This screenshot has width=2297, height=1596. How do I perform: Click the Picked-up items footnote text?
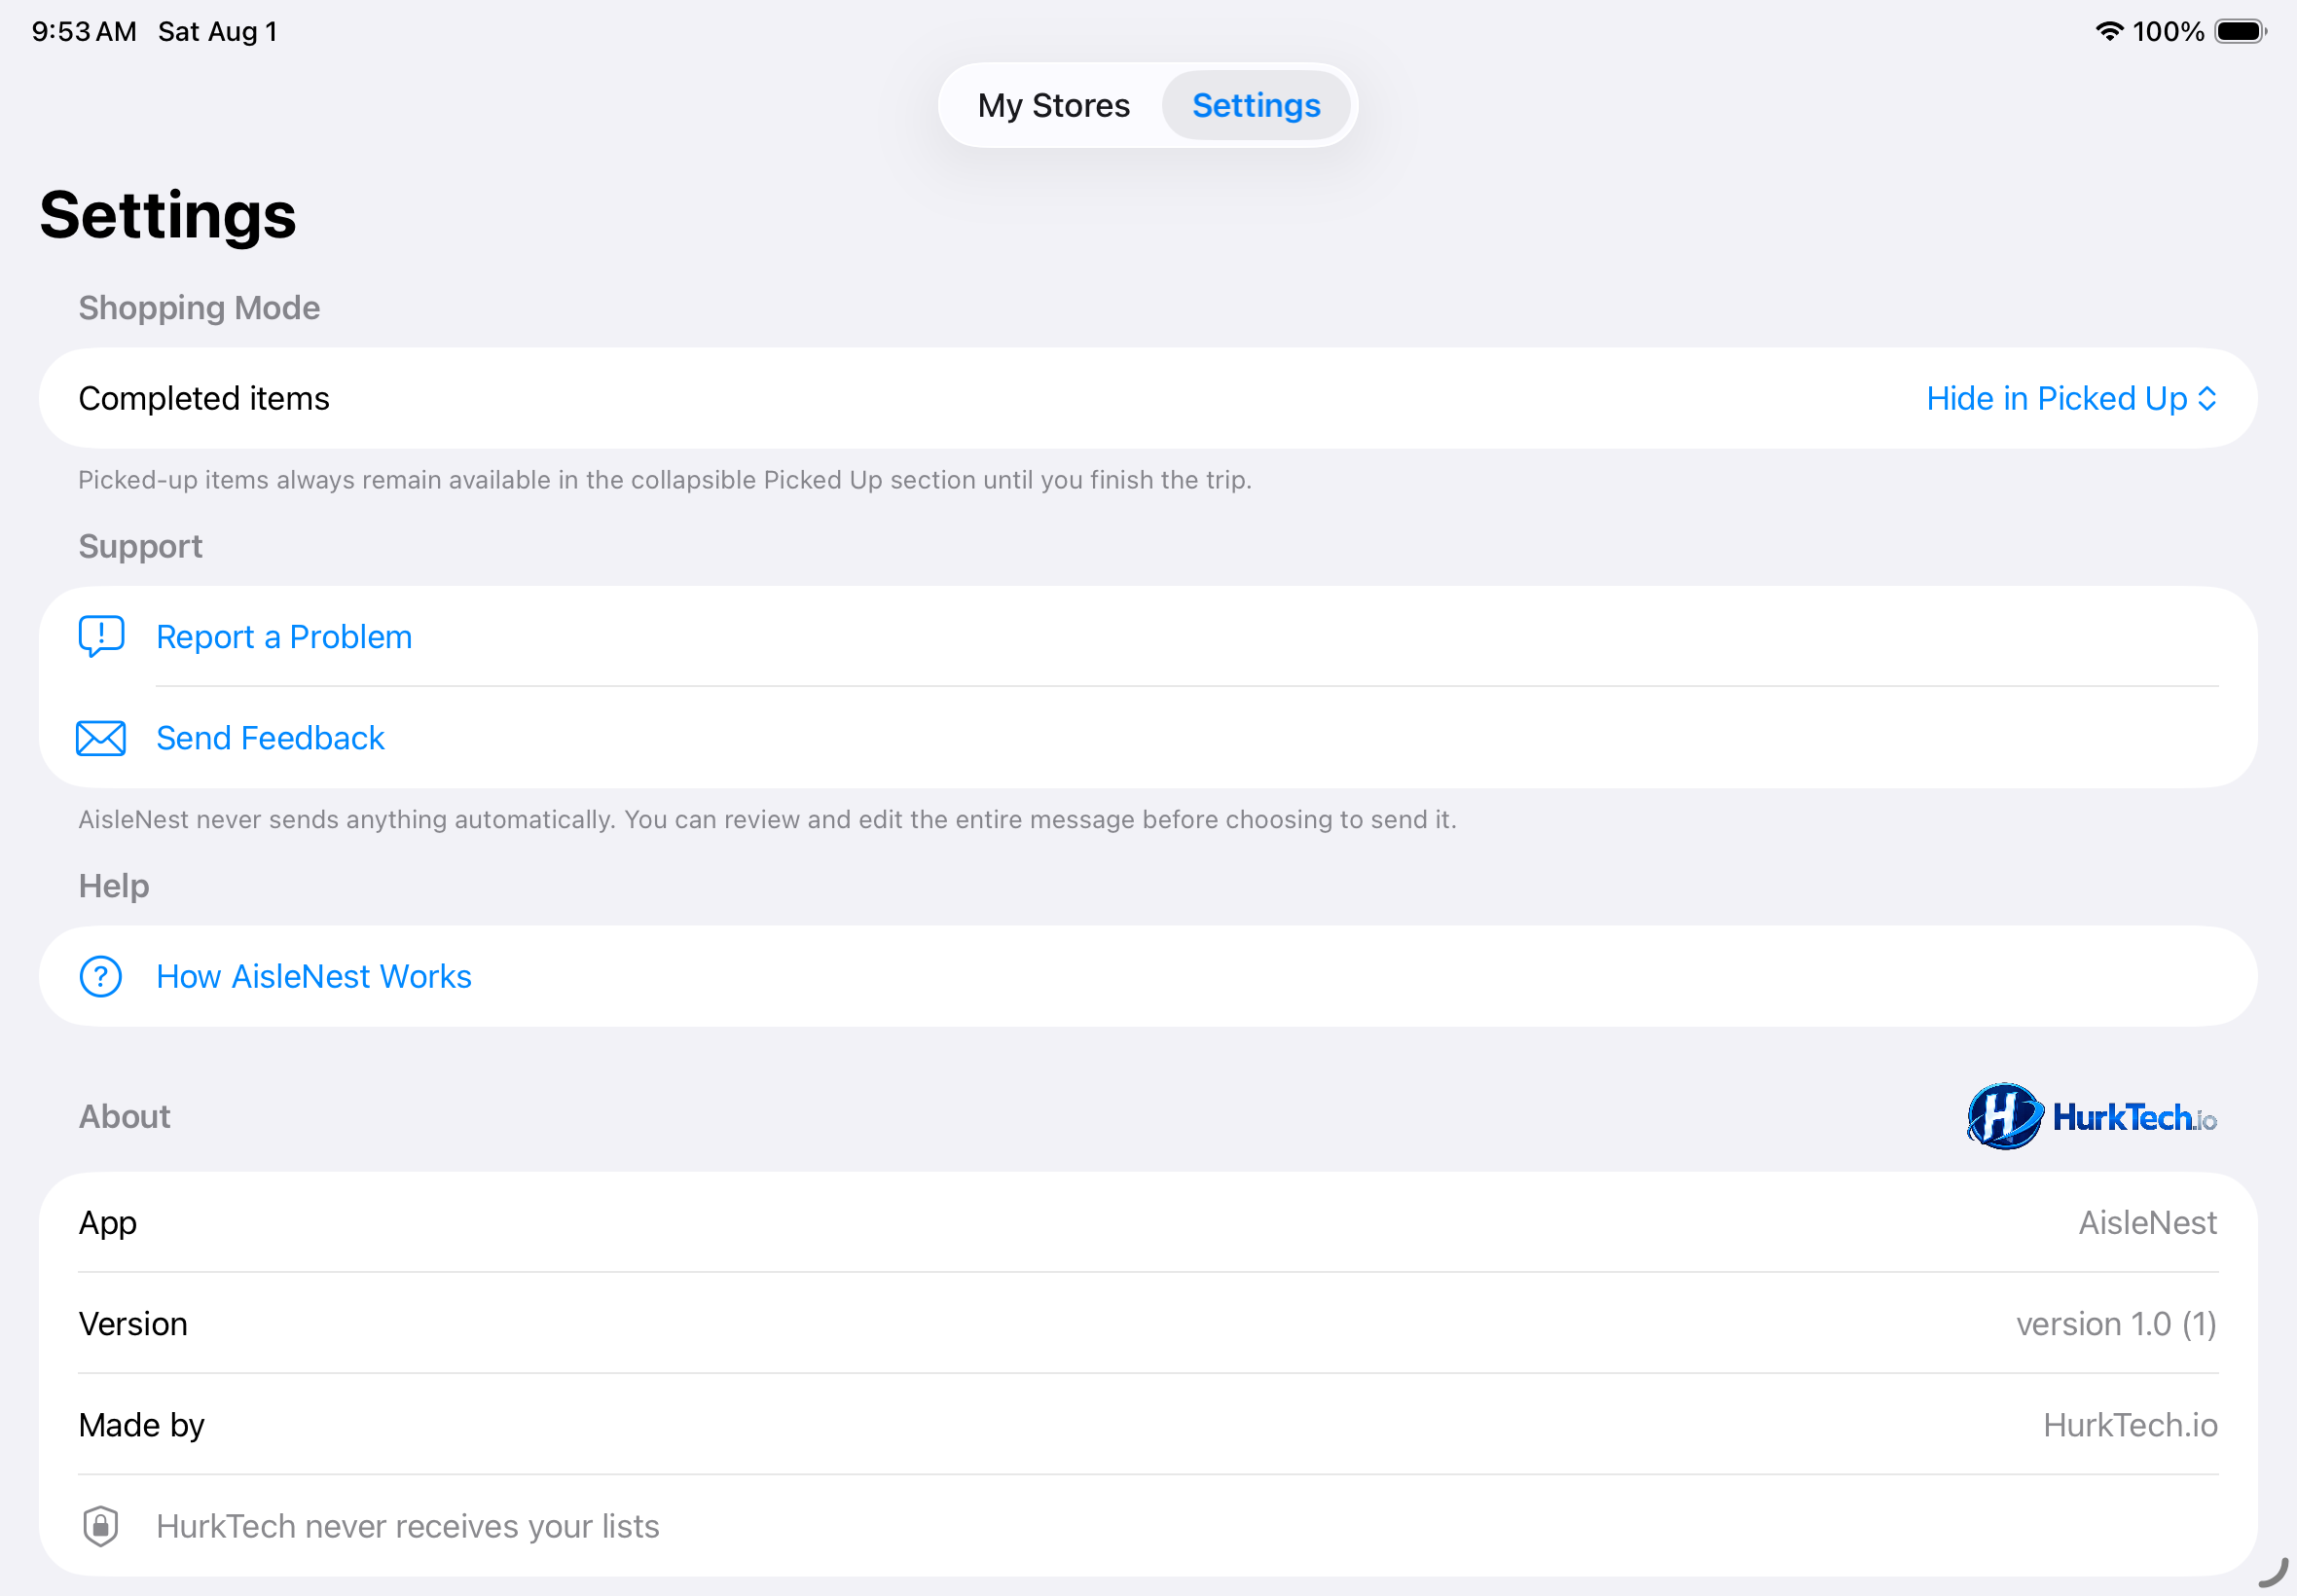(x=665, y=480)
